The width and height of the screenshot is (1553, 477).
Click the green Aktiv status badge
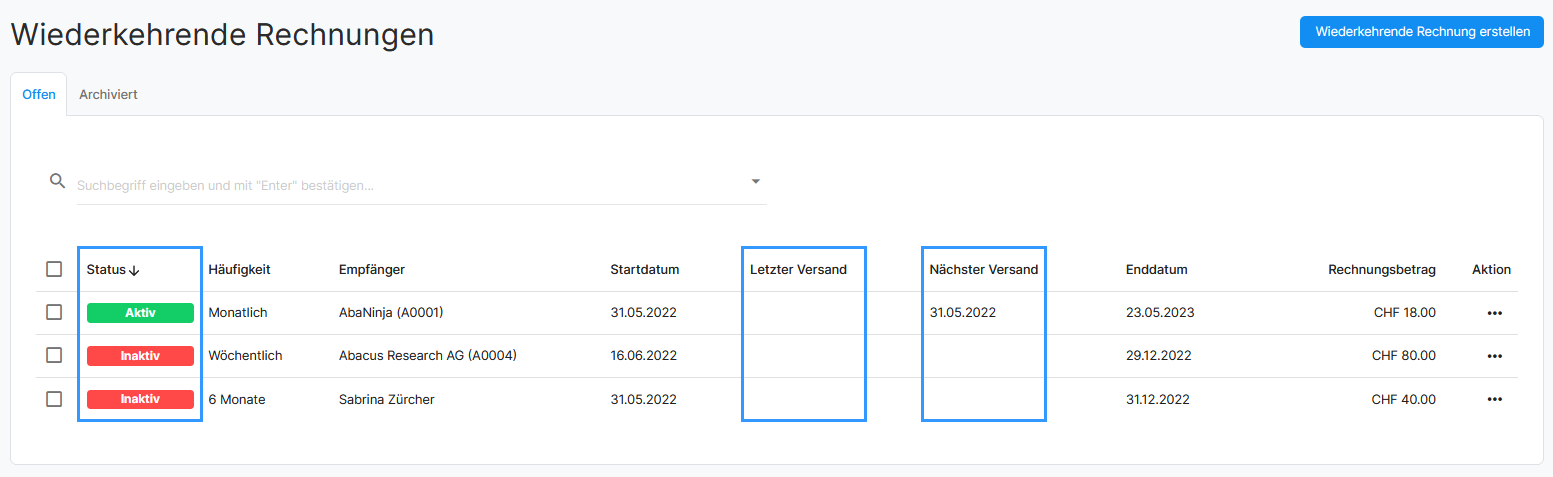click(x=140, y=313)
